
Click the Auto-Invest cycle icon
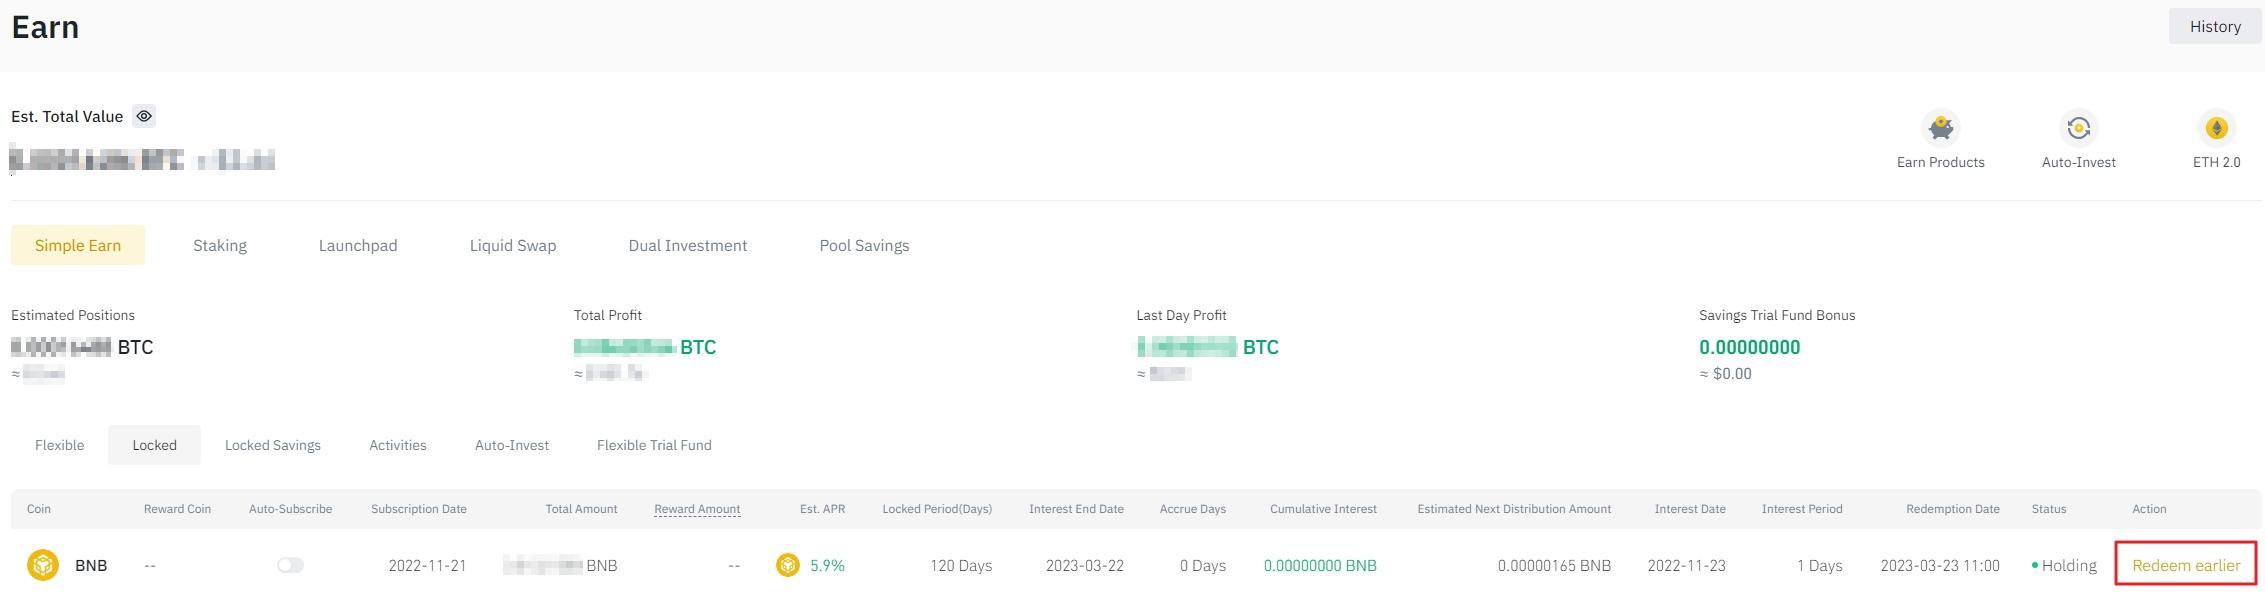(x=2078, y=129)
